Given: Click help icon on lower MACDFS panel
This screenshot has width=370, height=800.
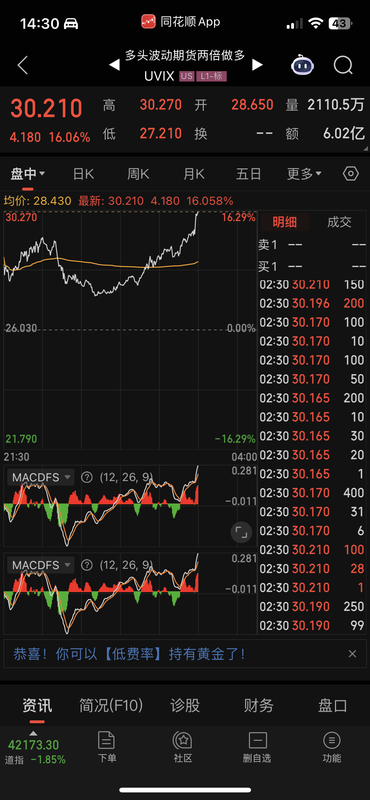Looking at the screenshot, I should (87, 565).
